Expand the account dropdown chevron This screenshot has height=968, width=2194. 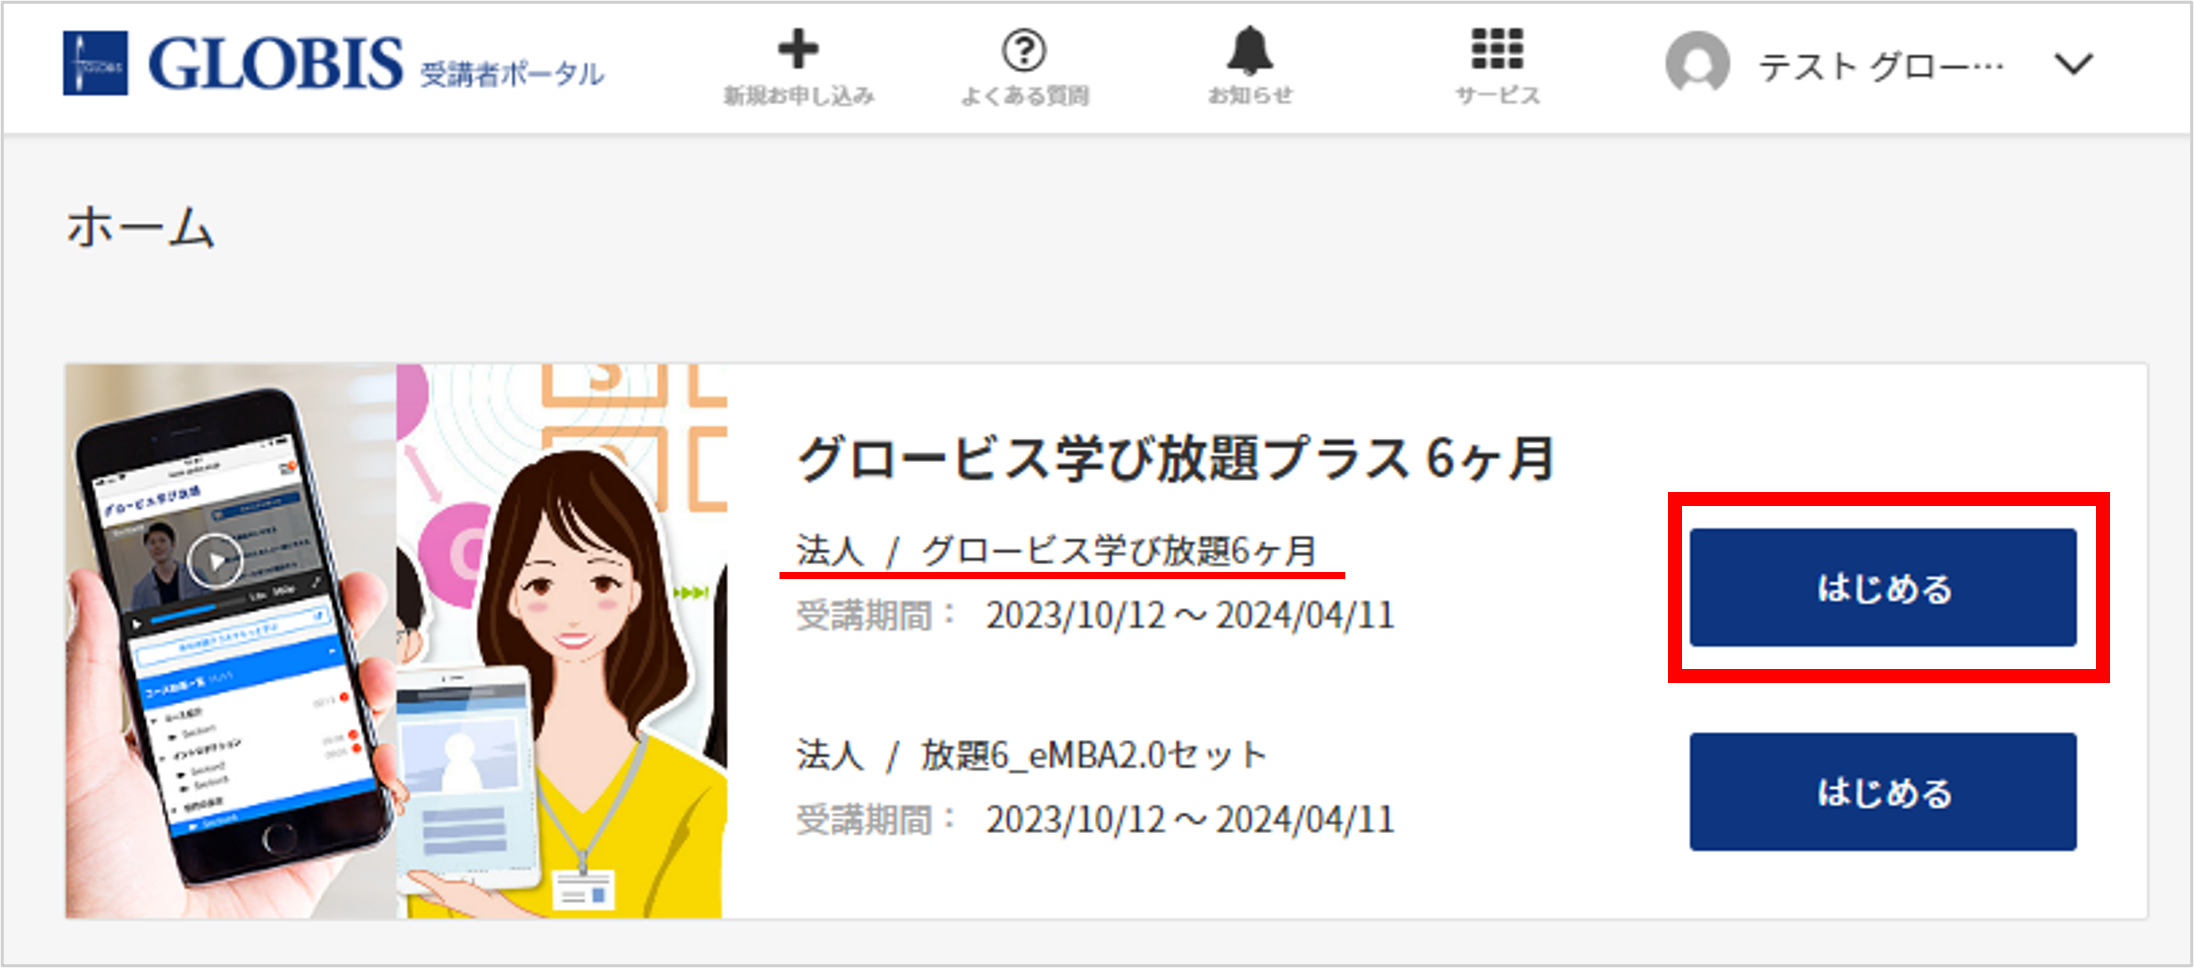coord(2074,65)
